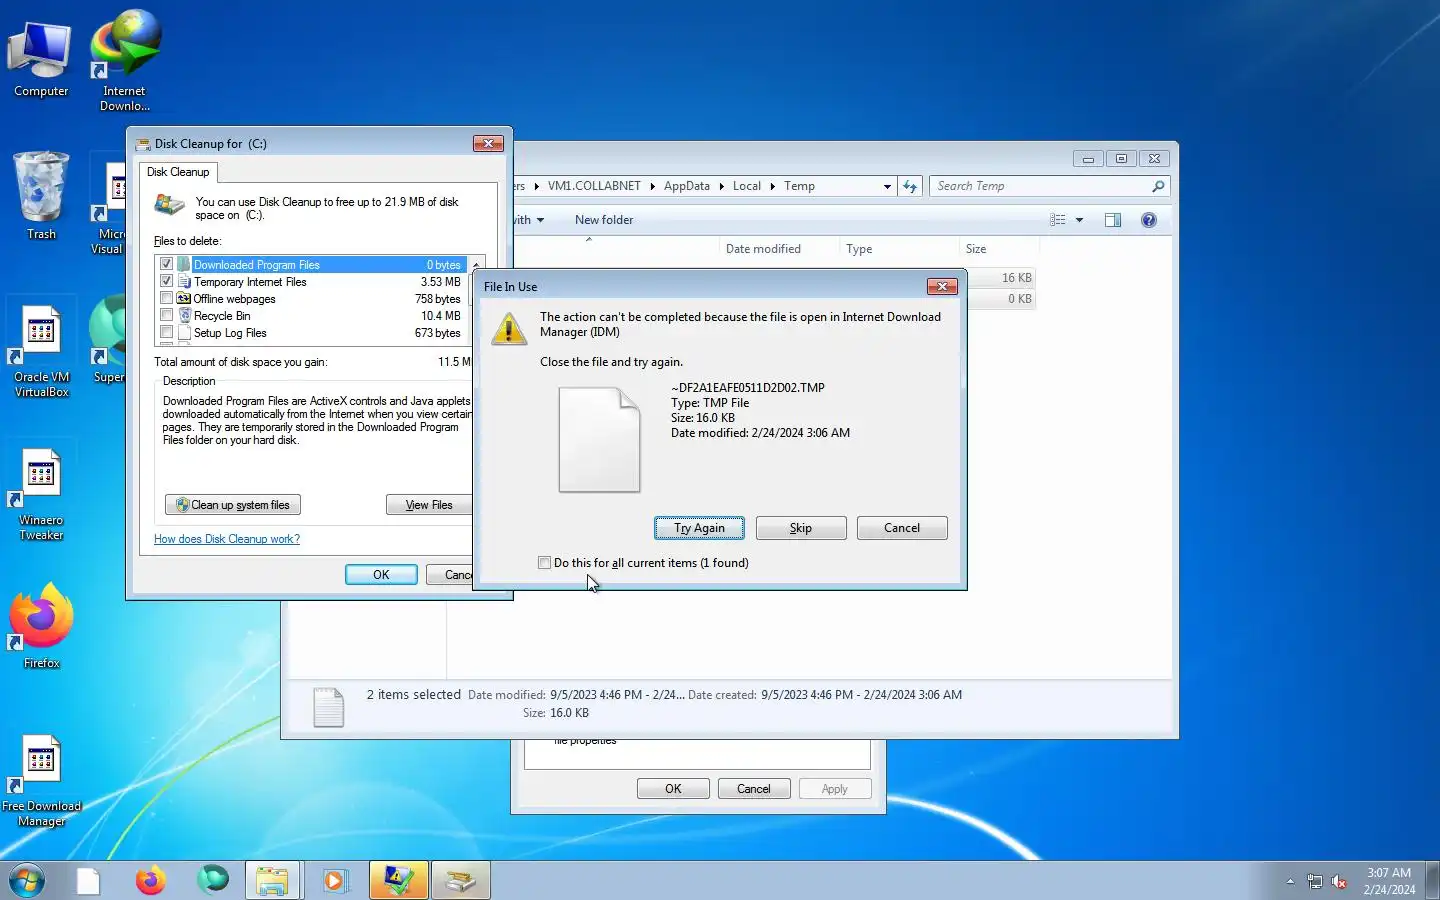The width and height of the screenshot is (1440, 900).
Task: Expand the arrow after VM1.COLLABNET breadcrumb
Action: 652,186
